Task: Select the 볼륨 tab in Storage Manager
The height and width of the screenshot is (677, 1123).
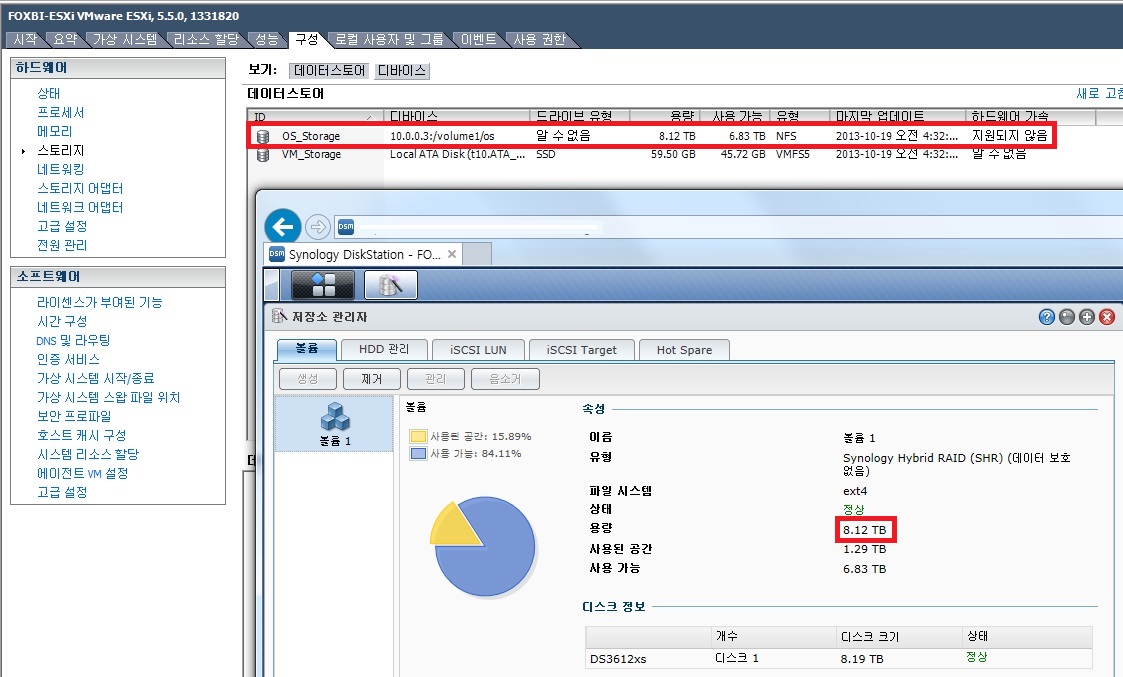Action: tap(307, 349)
